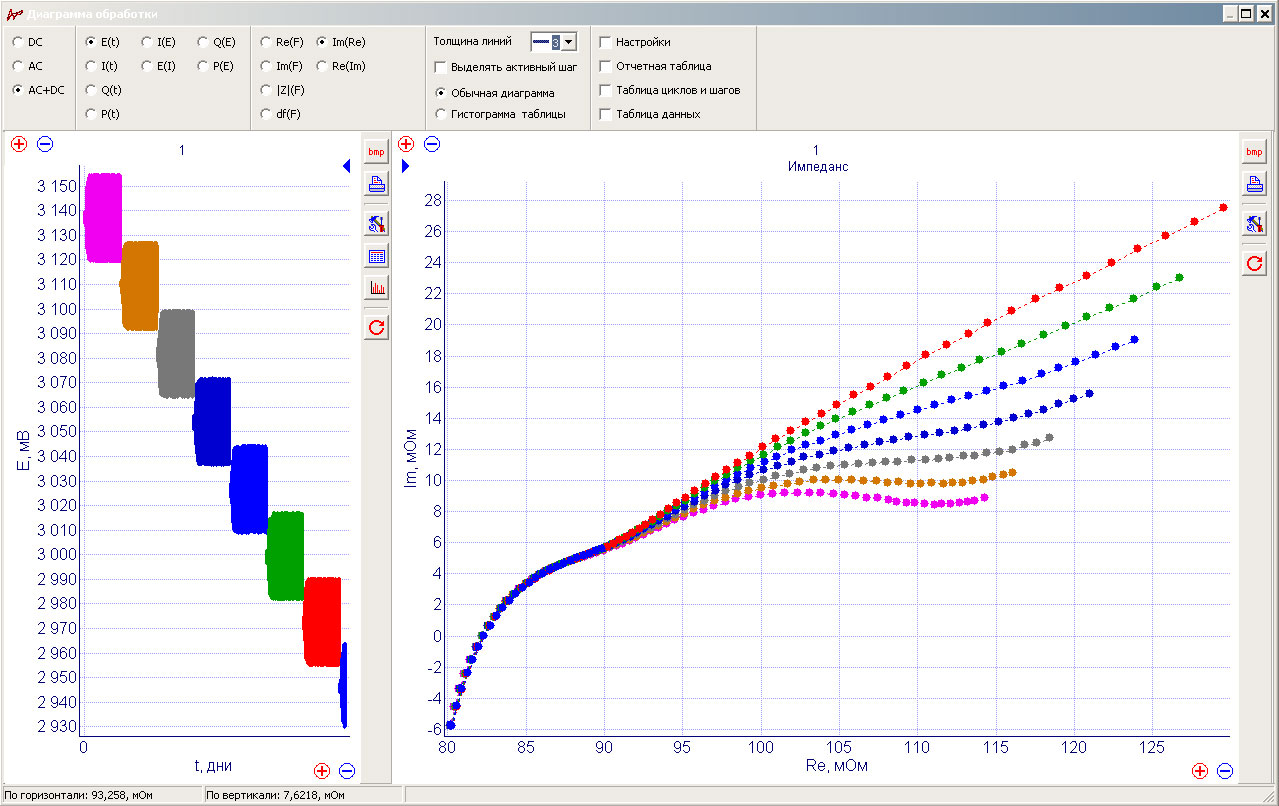This screenshot has width=1279, height=806.
Task: Click the left chart's histogram bars icon
Action: pos(376,288)
